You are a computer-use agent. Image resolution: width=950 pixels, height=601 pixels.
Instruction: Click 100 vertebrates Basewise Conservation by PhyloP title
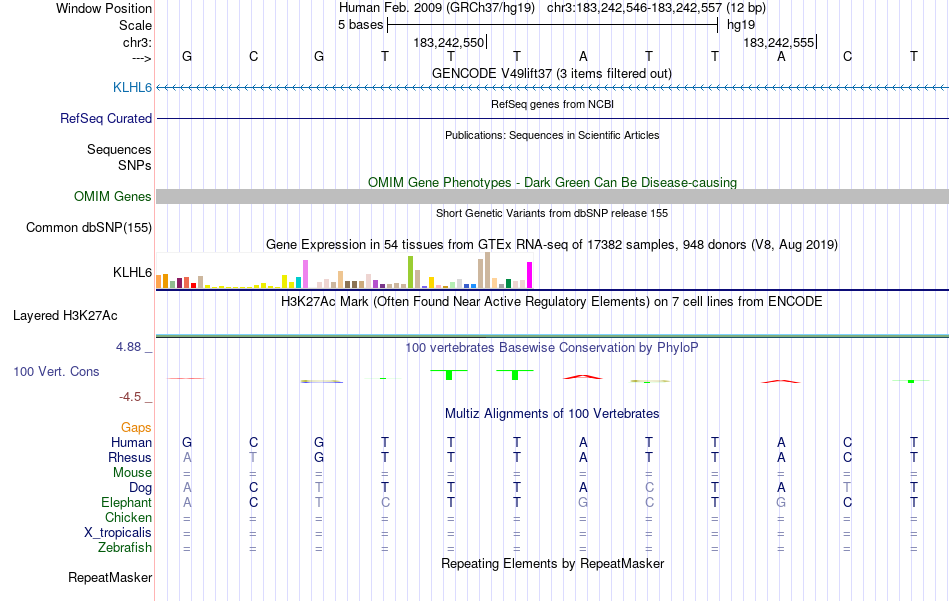[x=551, y=348]
